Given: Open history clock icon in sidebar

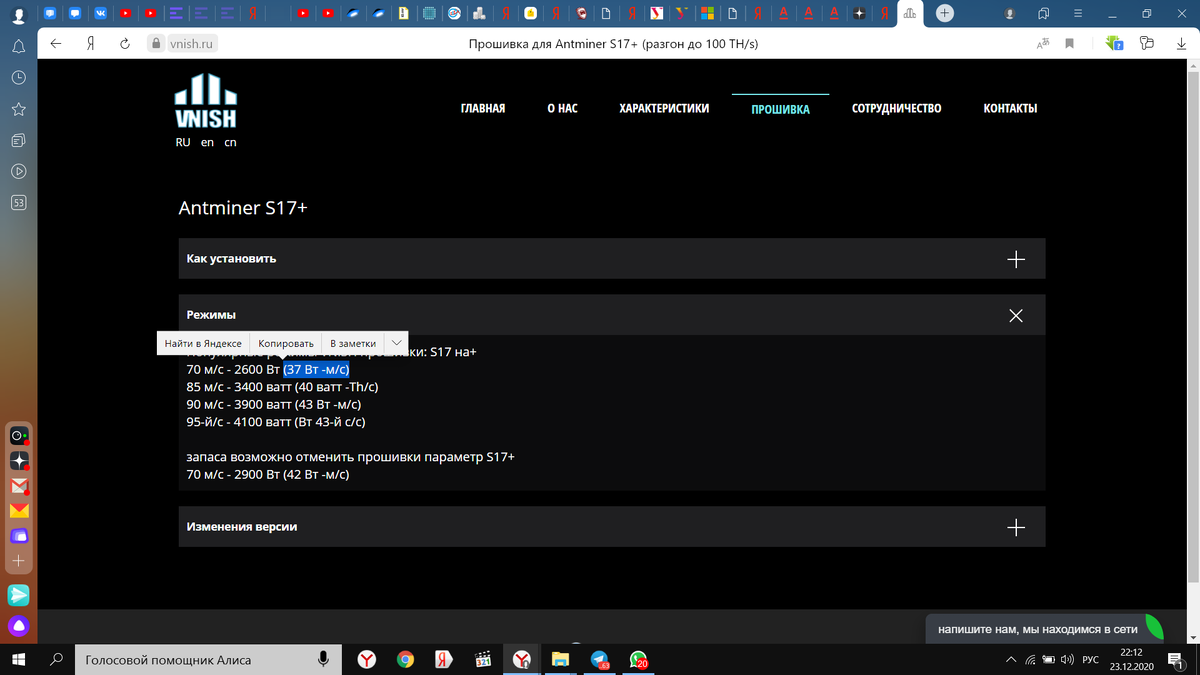Looking at the screenshot, I should [18, 77].
